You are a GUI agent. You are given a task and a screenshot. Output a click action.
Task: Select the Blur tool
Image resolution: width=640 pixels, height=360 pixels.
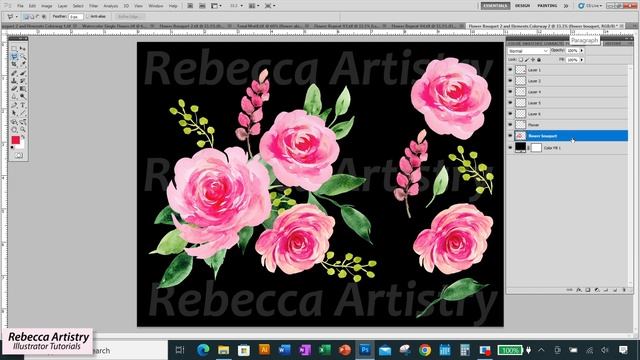14,97
